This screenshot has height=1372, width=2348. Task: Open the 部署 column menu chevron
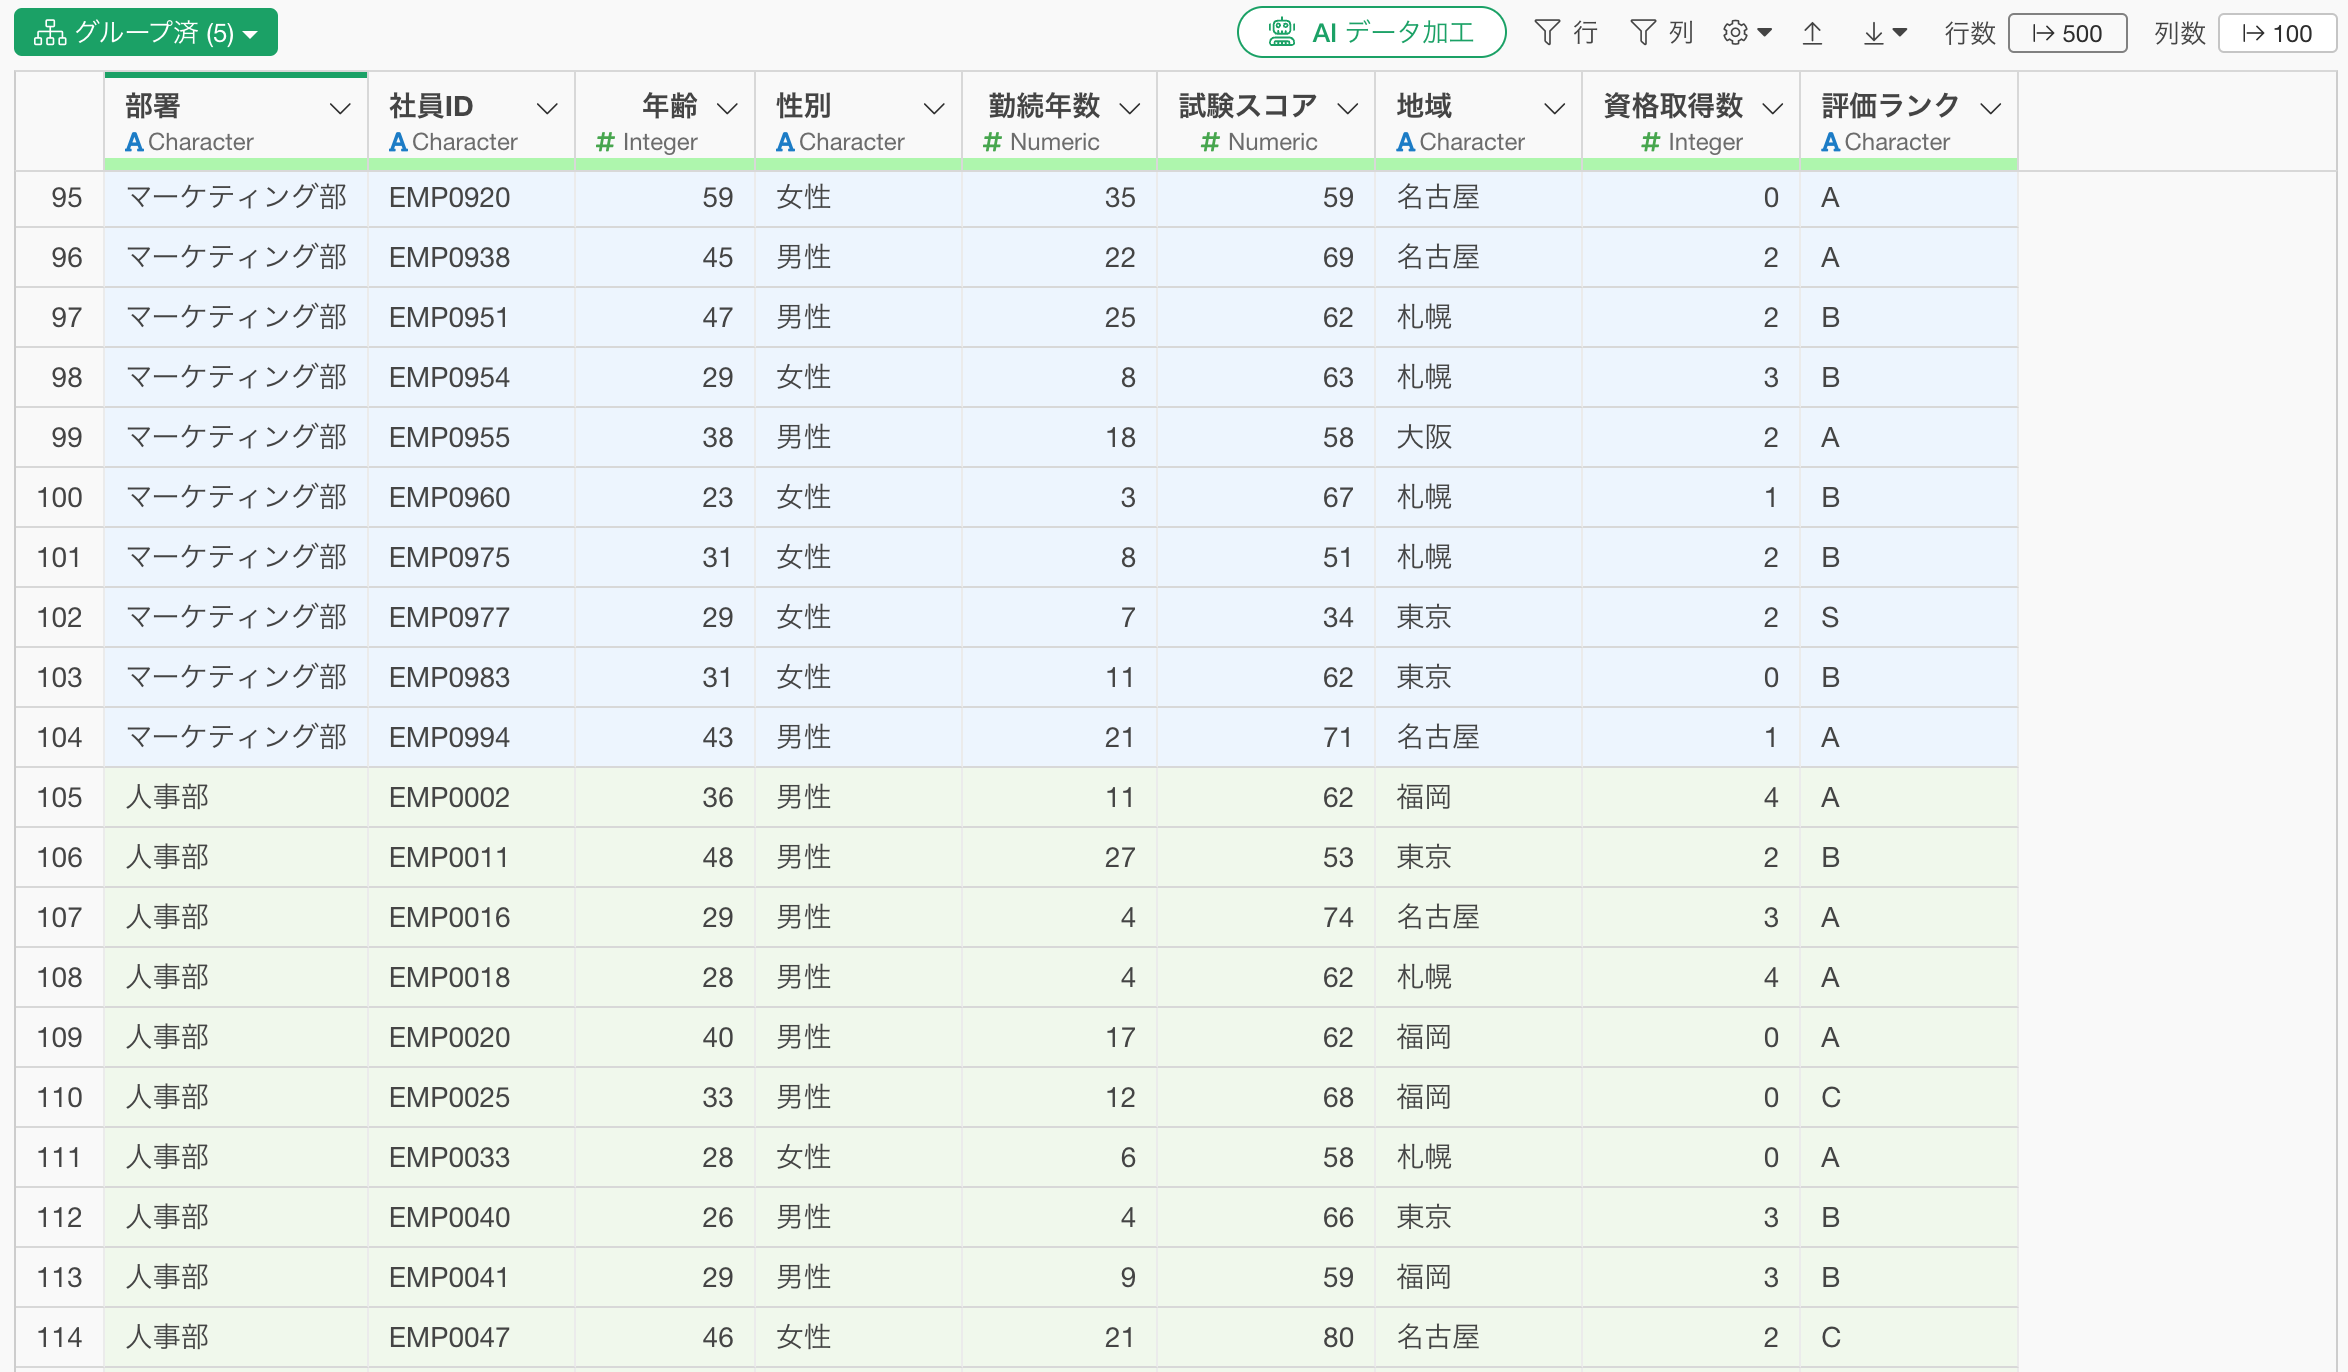point(340,108)
